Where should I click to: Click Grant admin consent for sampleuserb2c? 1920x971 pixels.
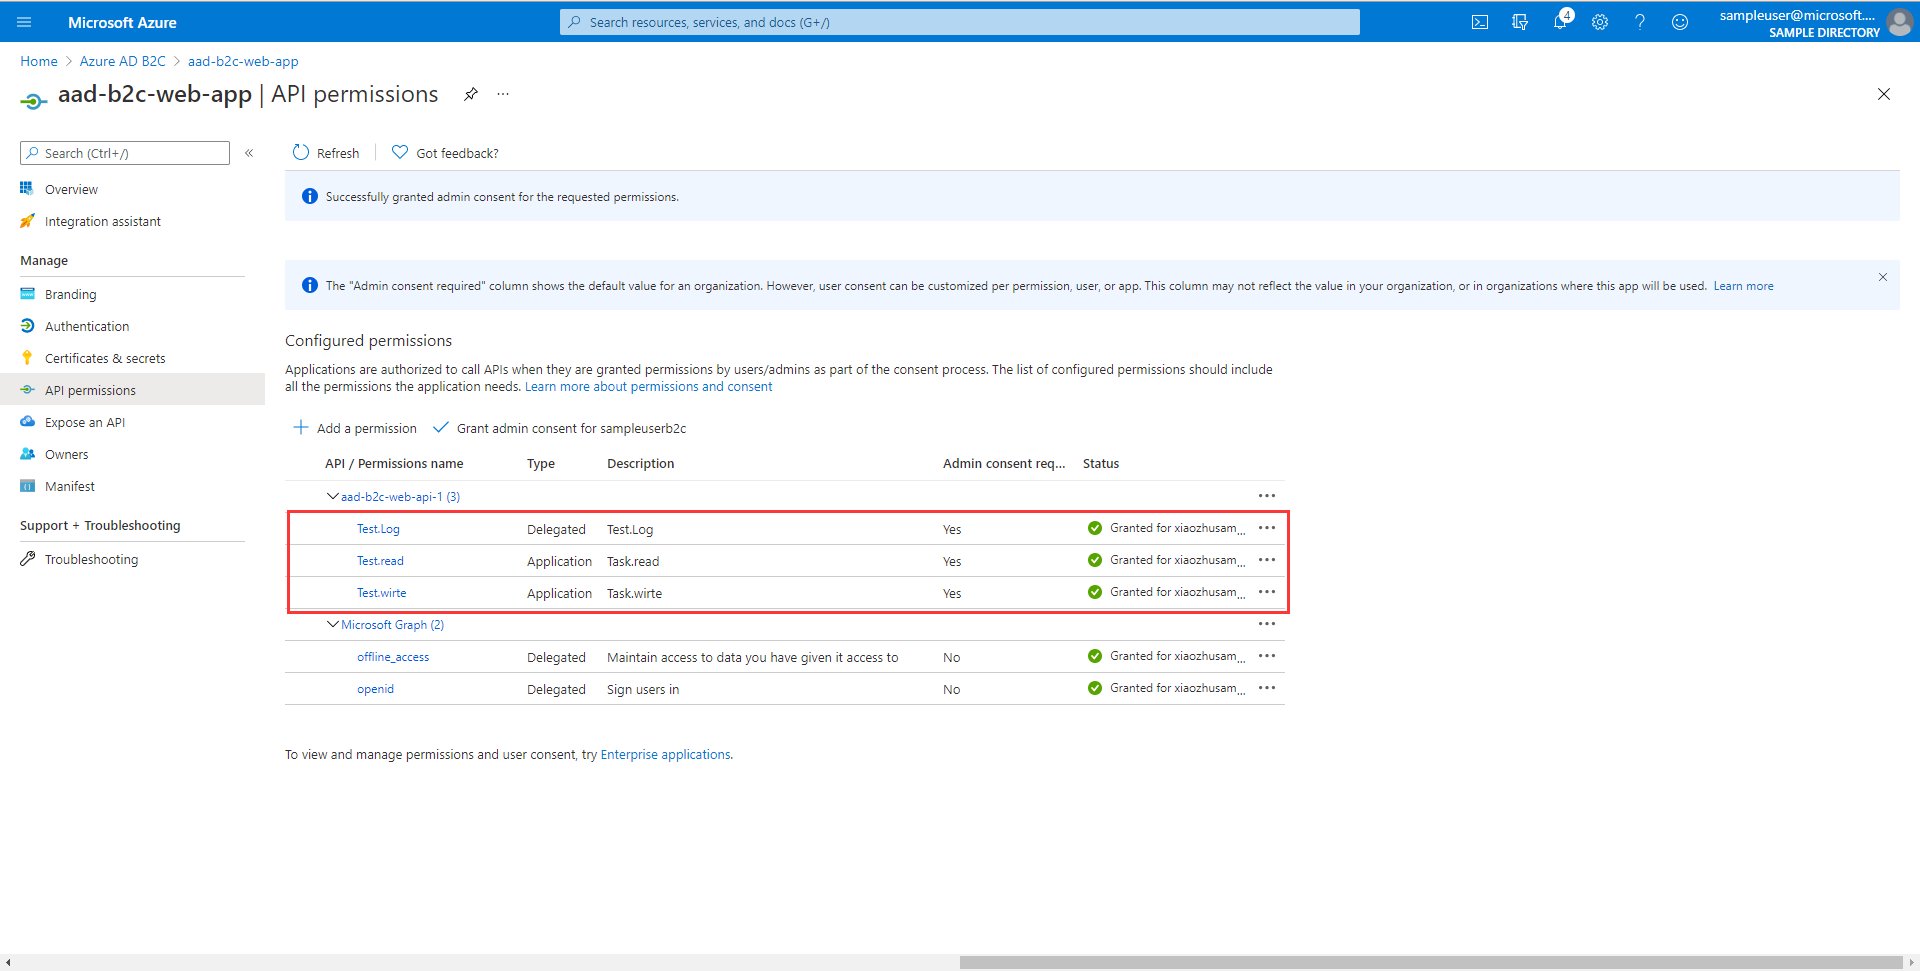[560, 428]
